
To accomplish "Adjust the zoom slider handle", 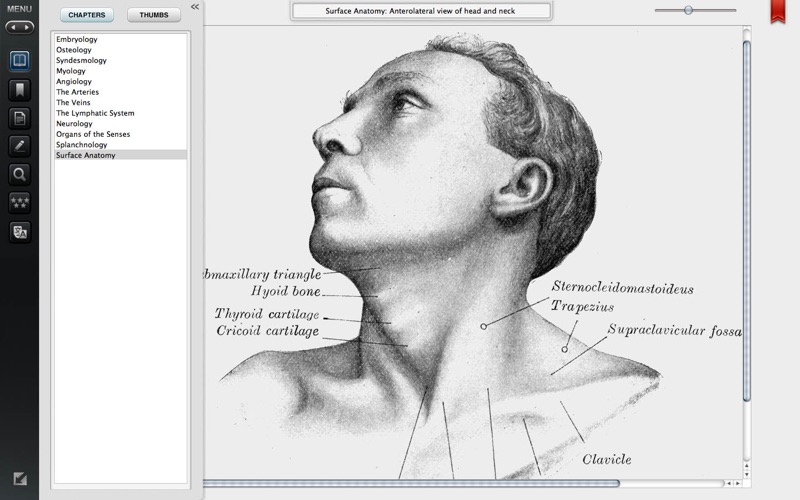I will tap(688, 10).
